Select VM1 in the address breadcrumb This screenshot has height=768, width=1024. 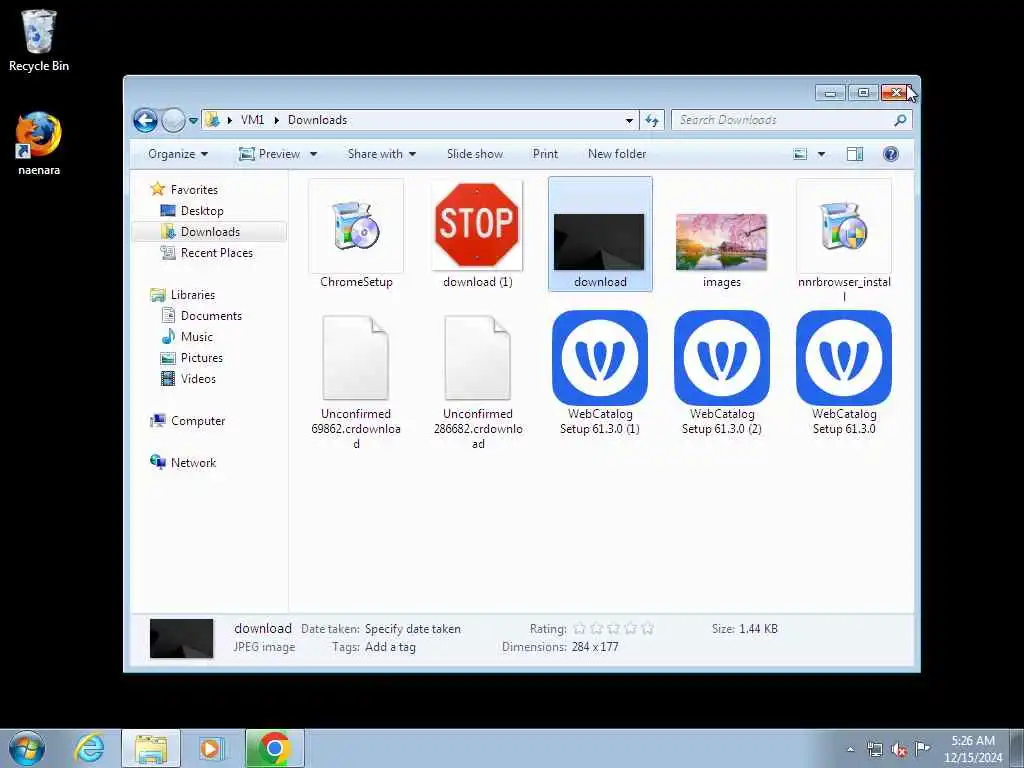tap(252, 120)
